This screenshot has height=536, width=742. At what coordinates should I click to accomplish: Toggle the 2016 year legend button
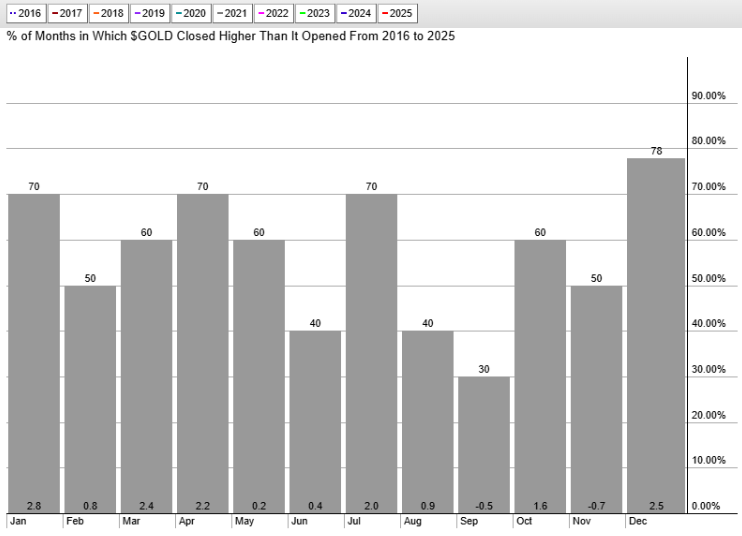(24, 14)
